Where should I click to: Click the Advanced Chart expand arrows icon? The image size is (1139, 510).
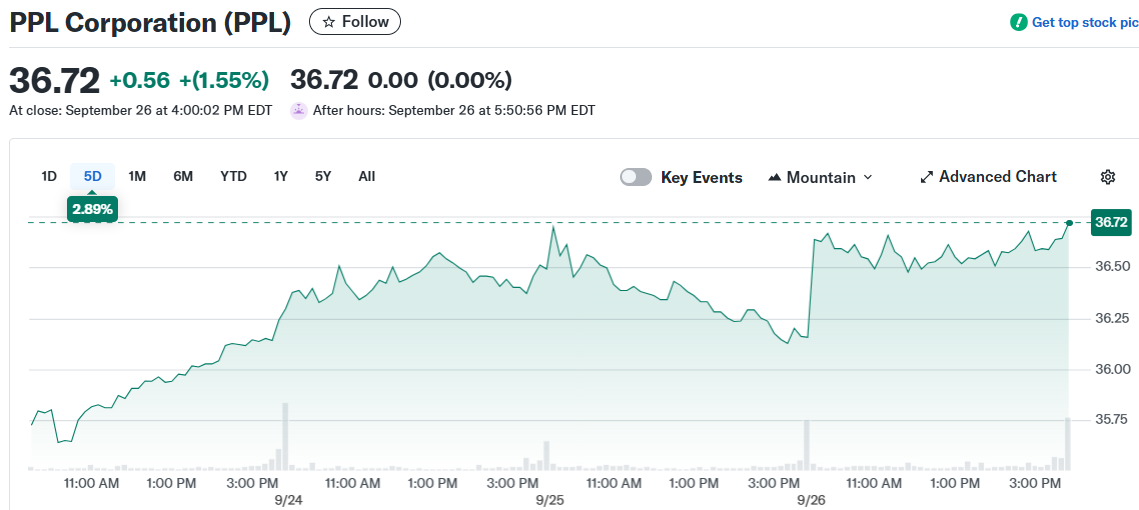click(x=926, y=177)
